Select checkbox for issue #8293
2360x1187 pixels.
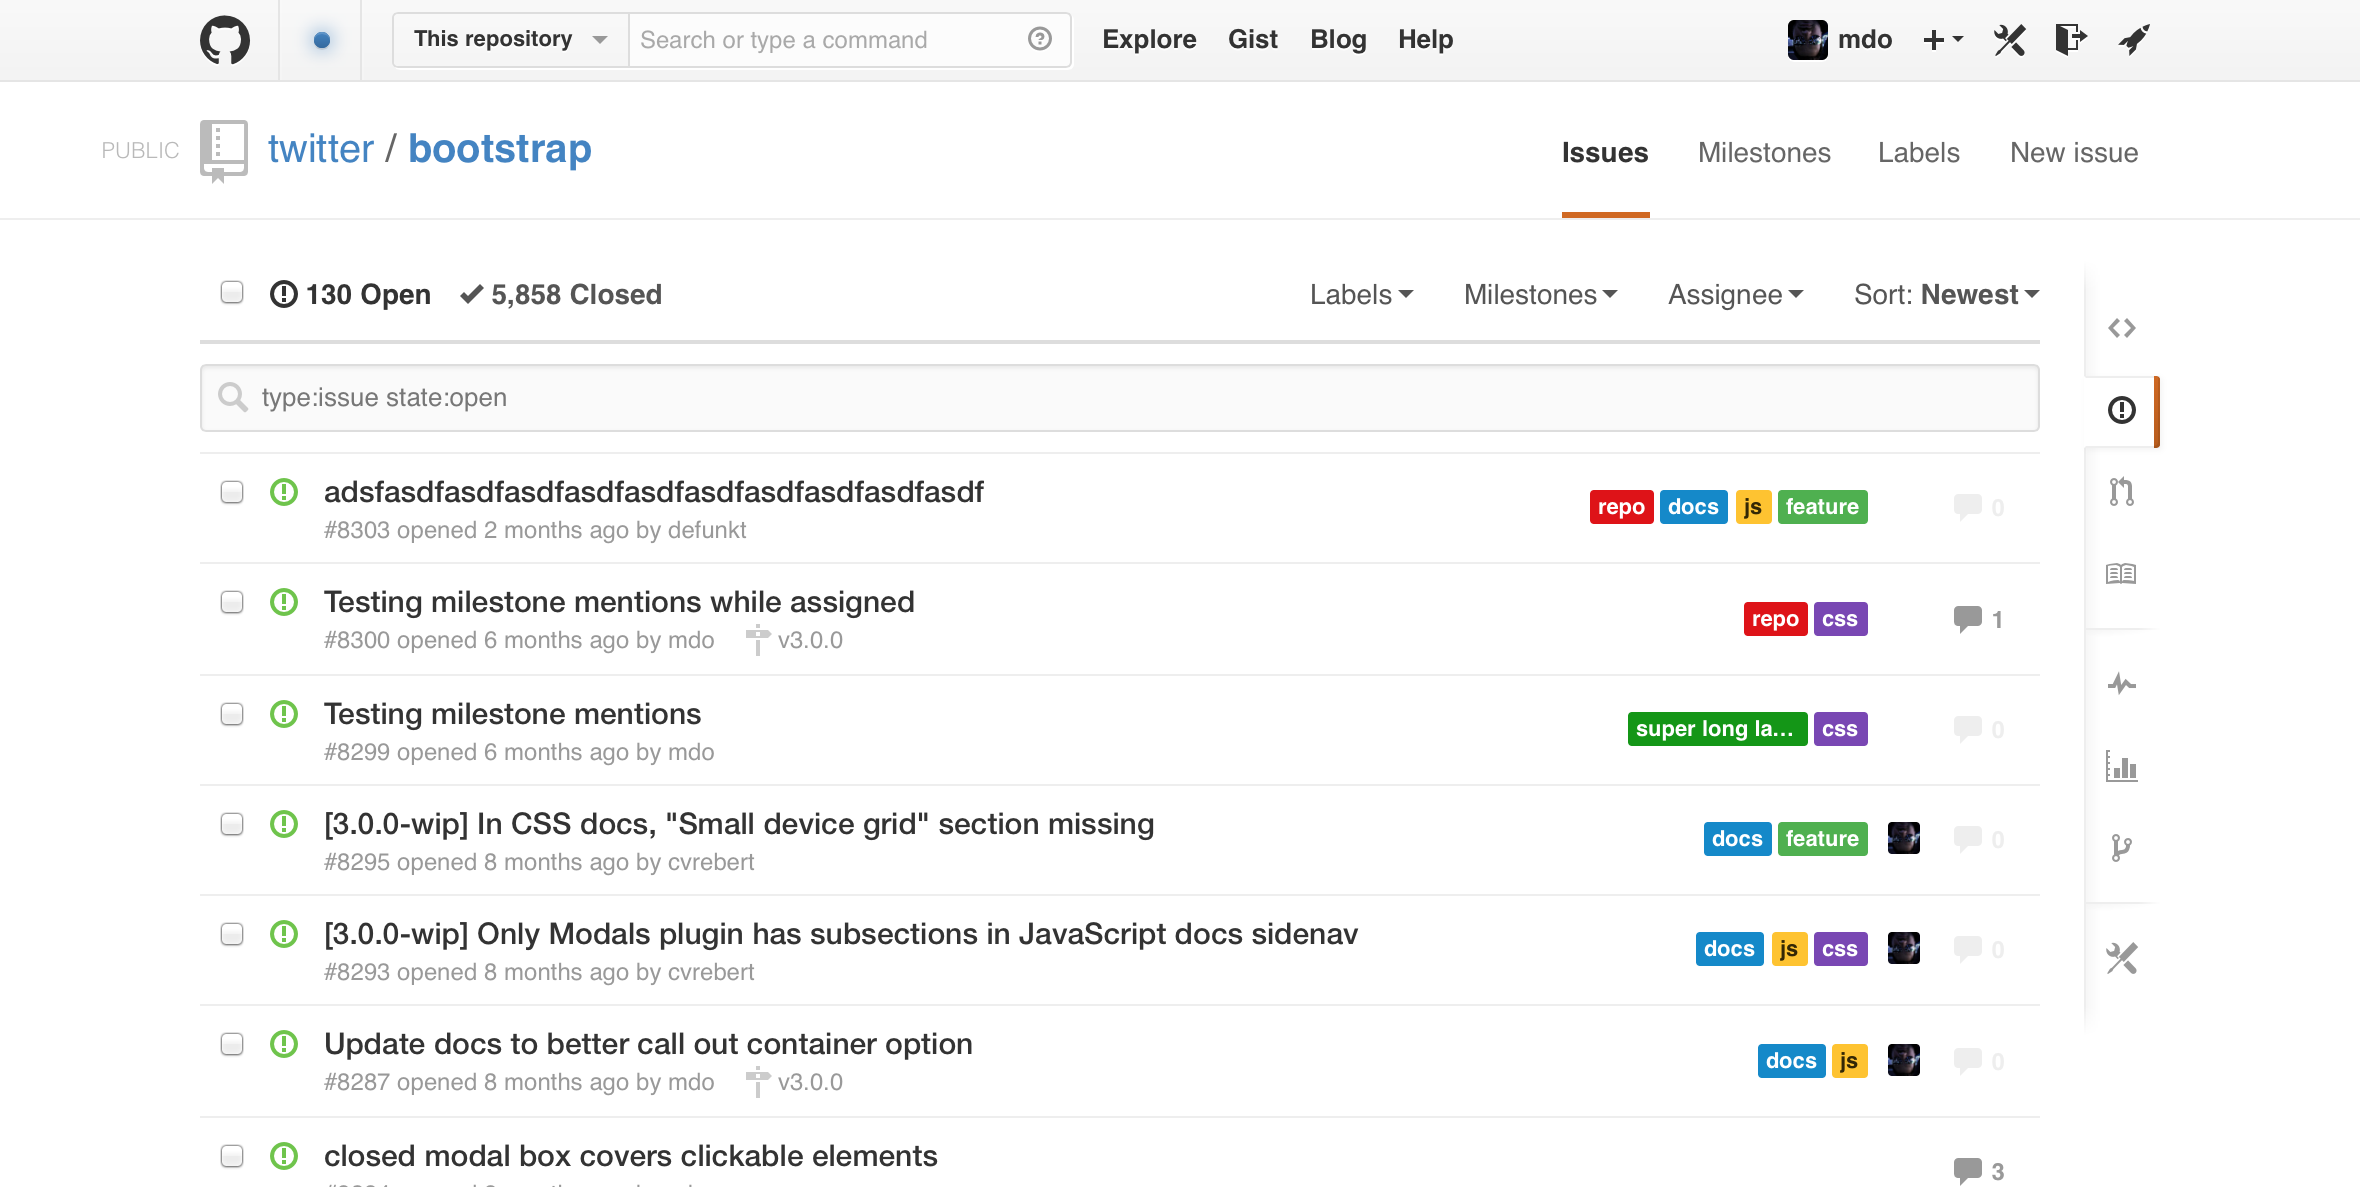[x=232, y=934]
